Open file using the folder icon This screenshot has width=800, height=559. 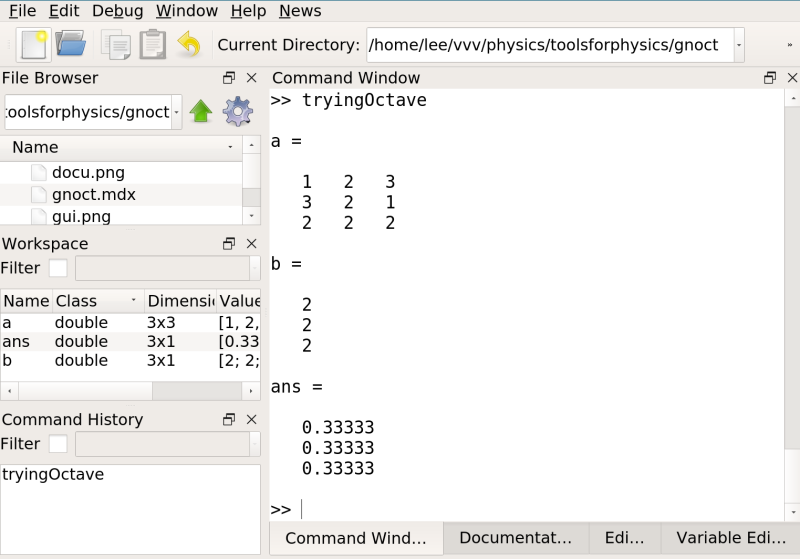coord(70,45)
